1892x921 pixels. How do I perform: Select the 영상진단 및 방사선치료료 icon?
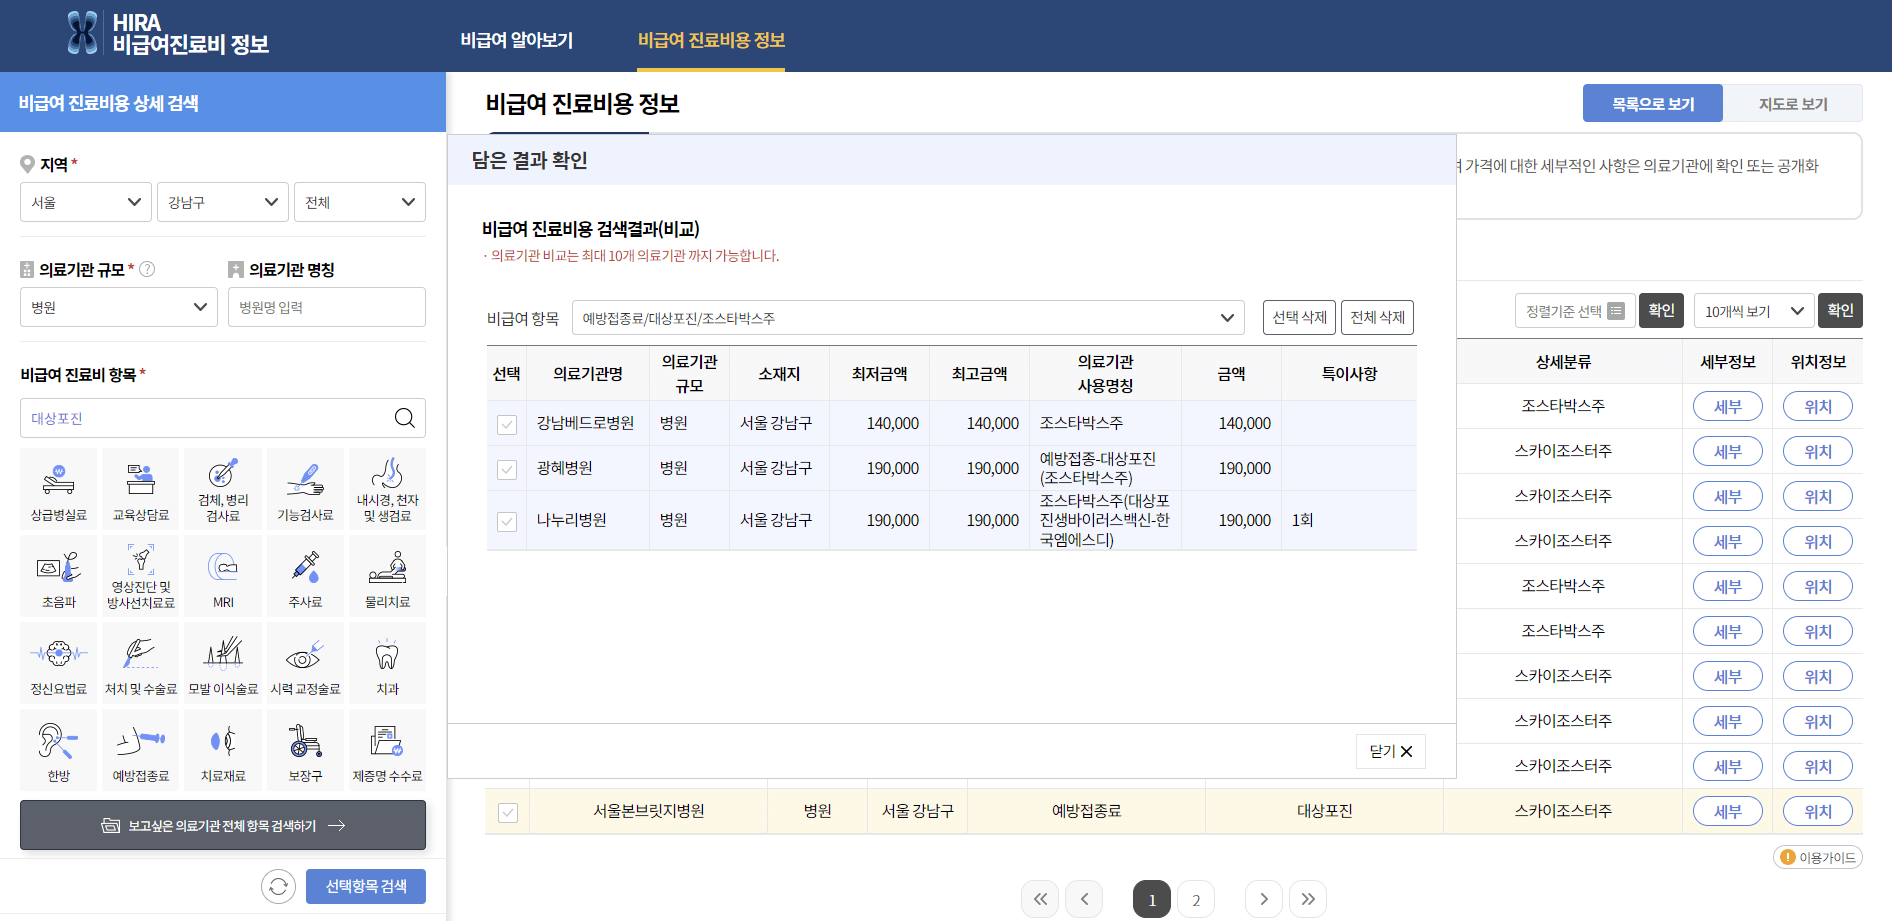(x=141, y=575)
